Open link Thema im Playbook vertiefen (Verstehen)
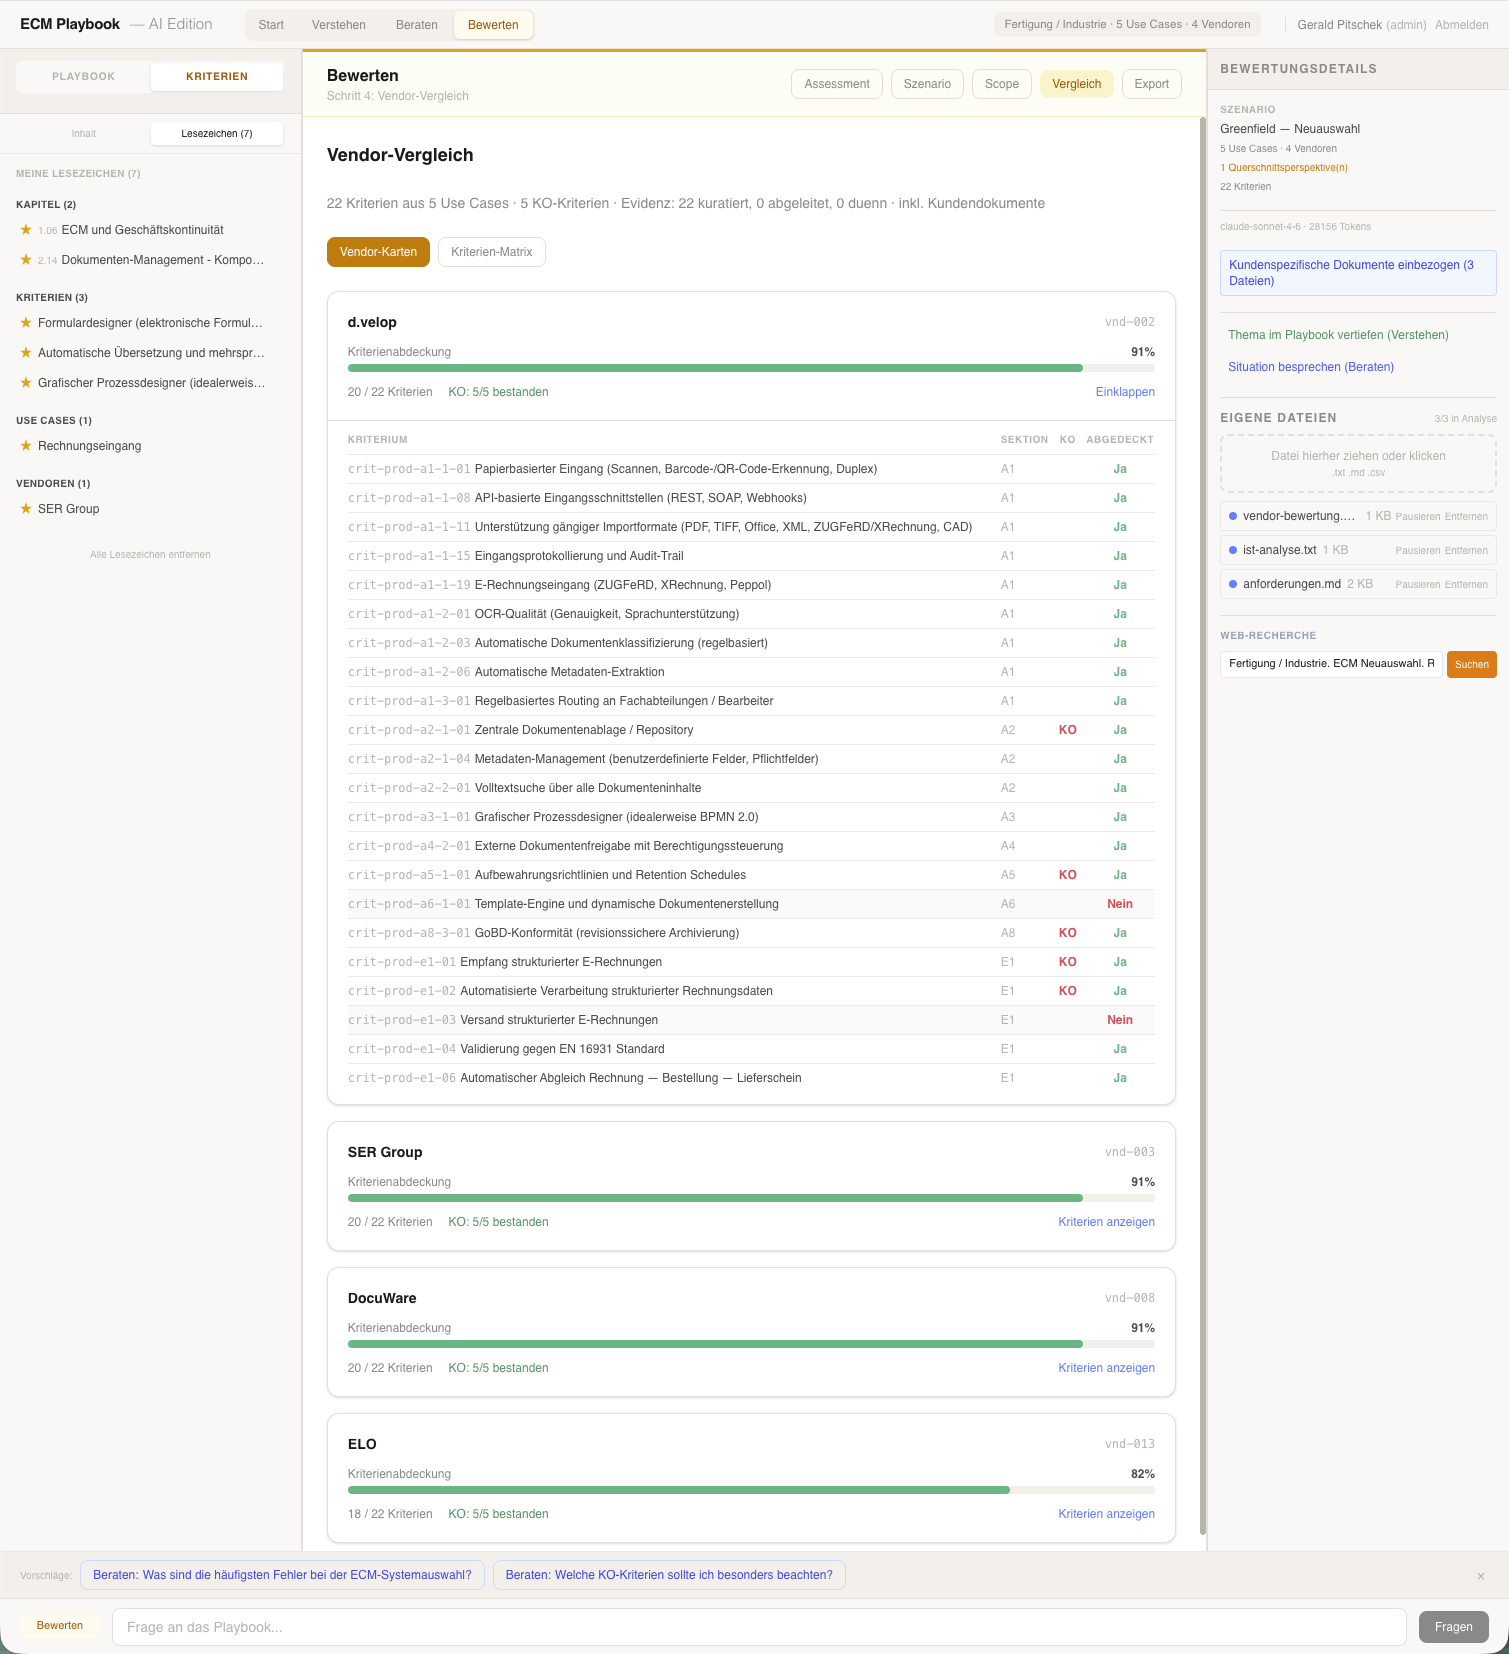This screenshot has height=1654, width=1509. click(1338, 335)
